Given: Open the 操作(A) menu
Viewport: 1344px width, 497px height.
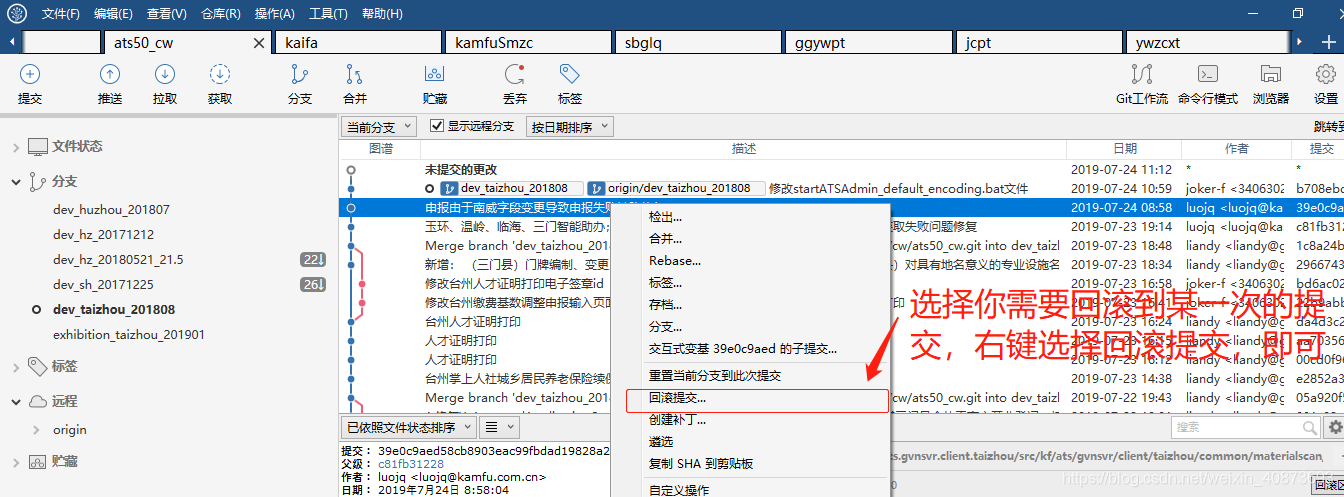Looking at the screenshot, I should coord(274,14).
